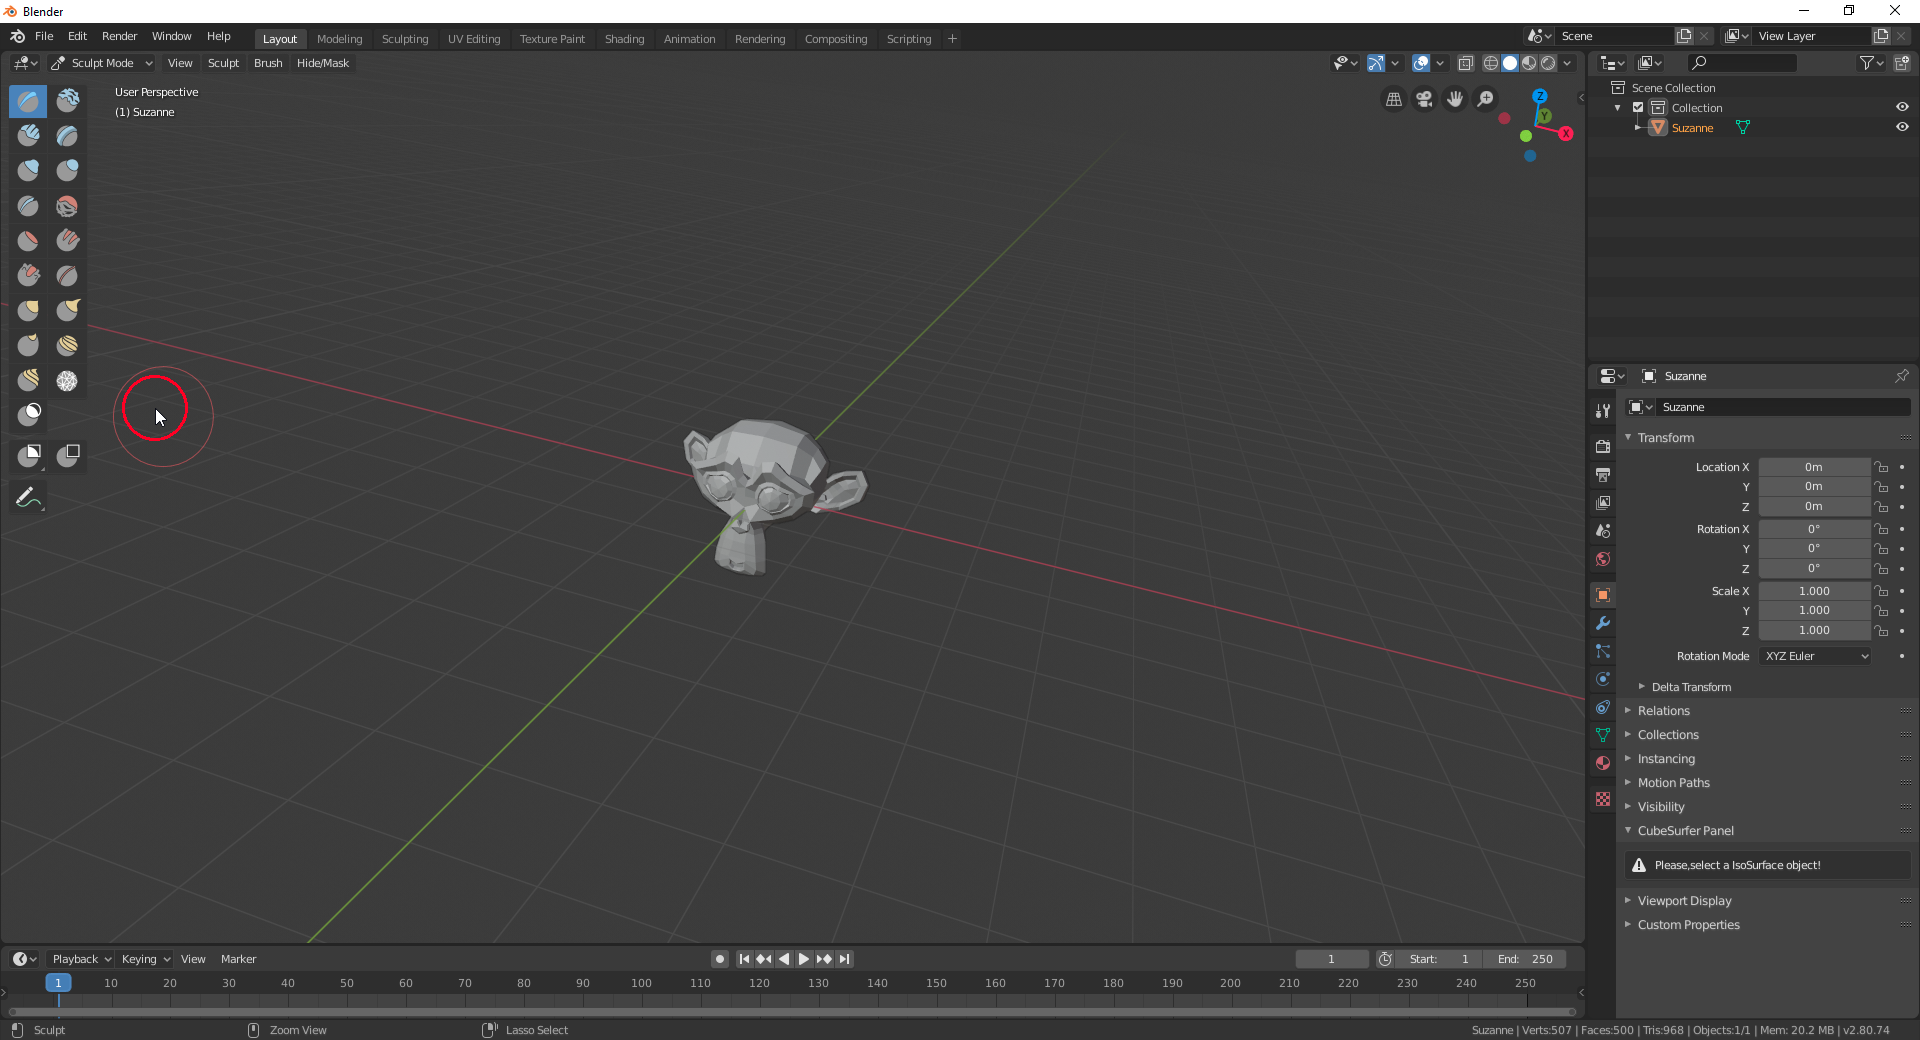
Task: Toggle viewport gizmos display
Action: [x=1376, y=63]
